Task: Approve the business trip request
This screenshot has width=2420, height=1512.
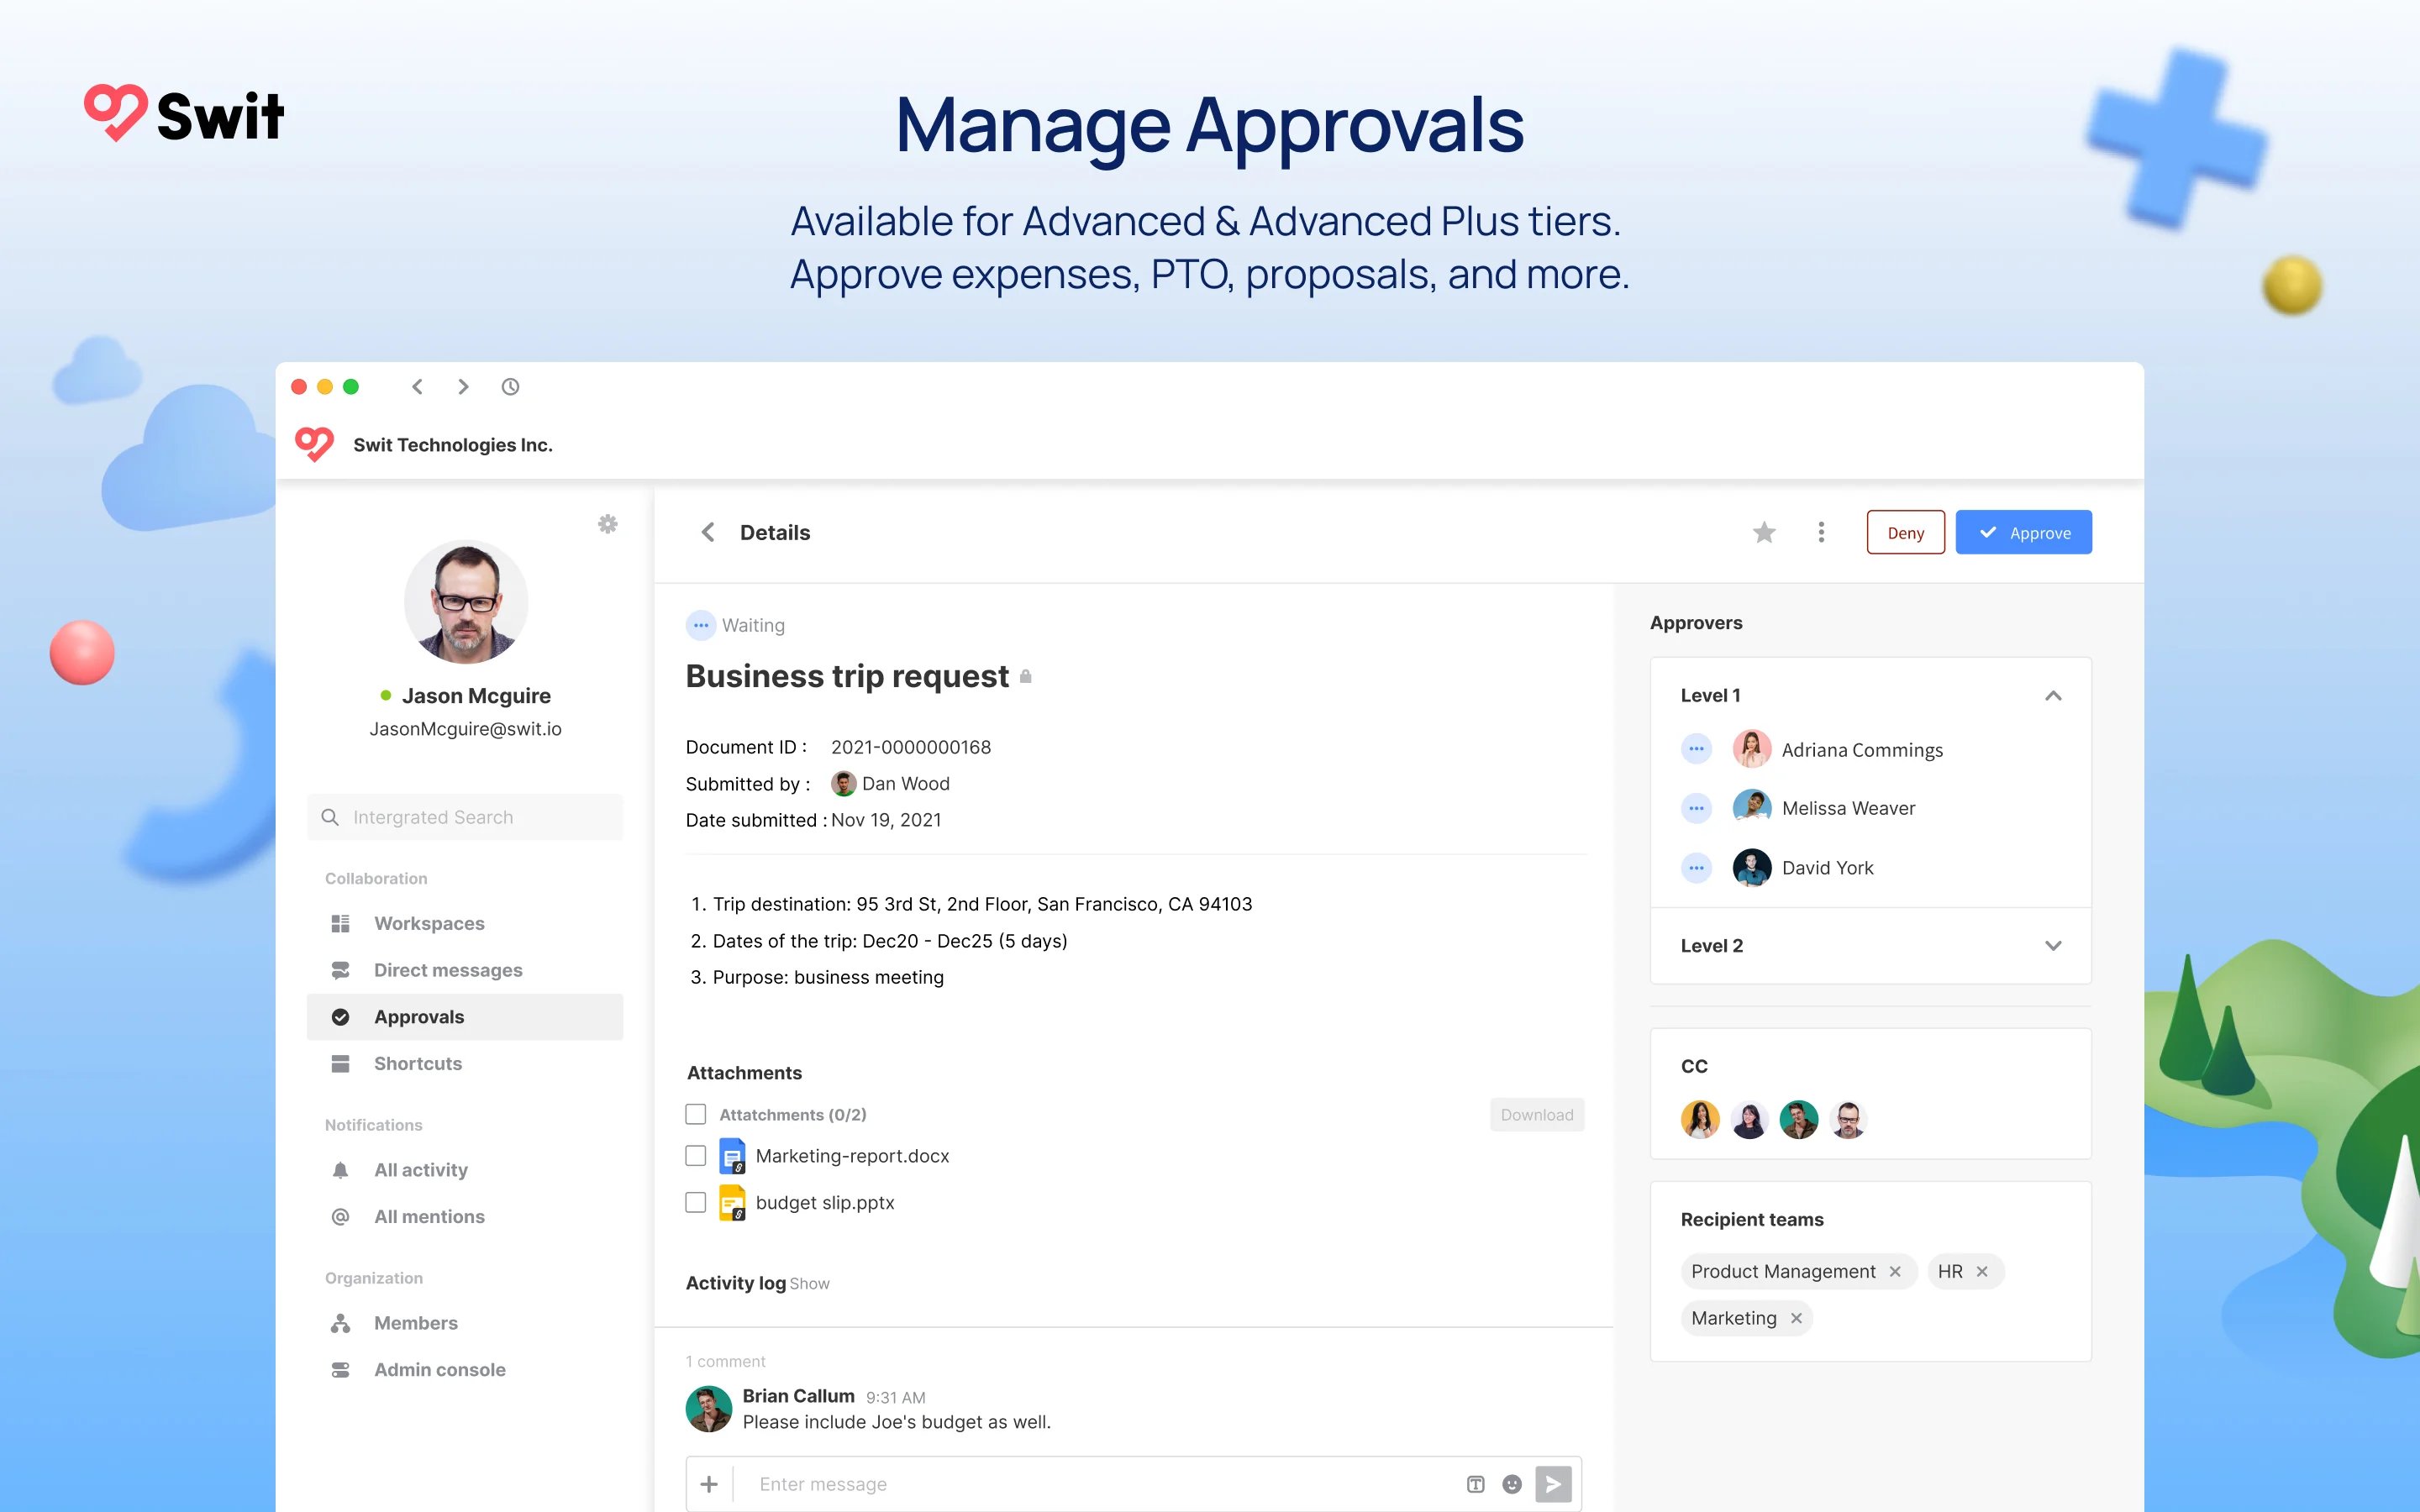Action: (2023, 532)
